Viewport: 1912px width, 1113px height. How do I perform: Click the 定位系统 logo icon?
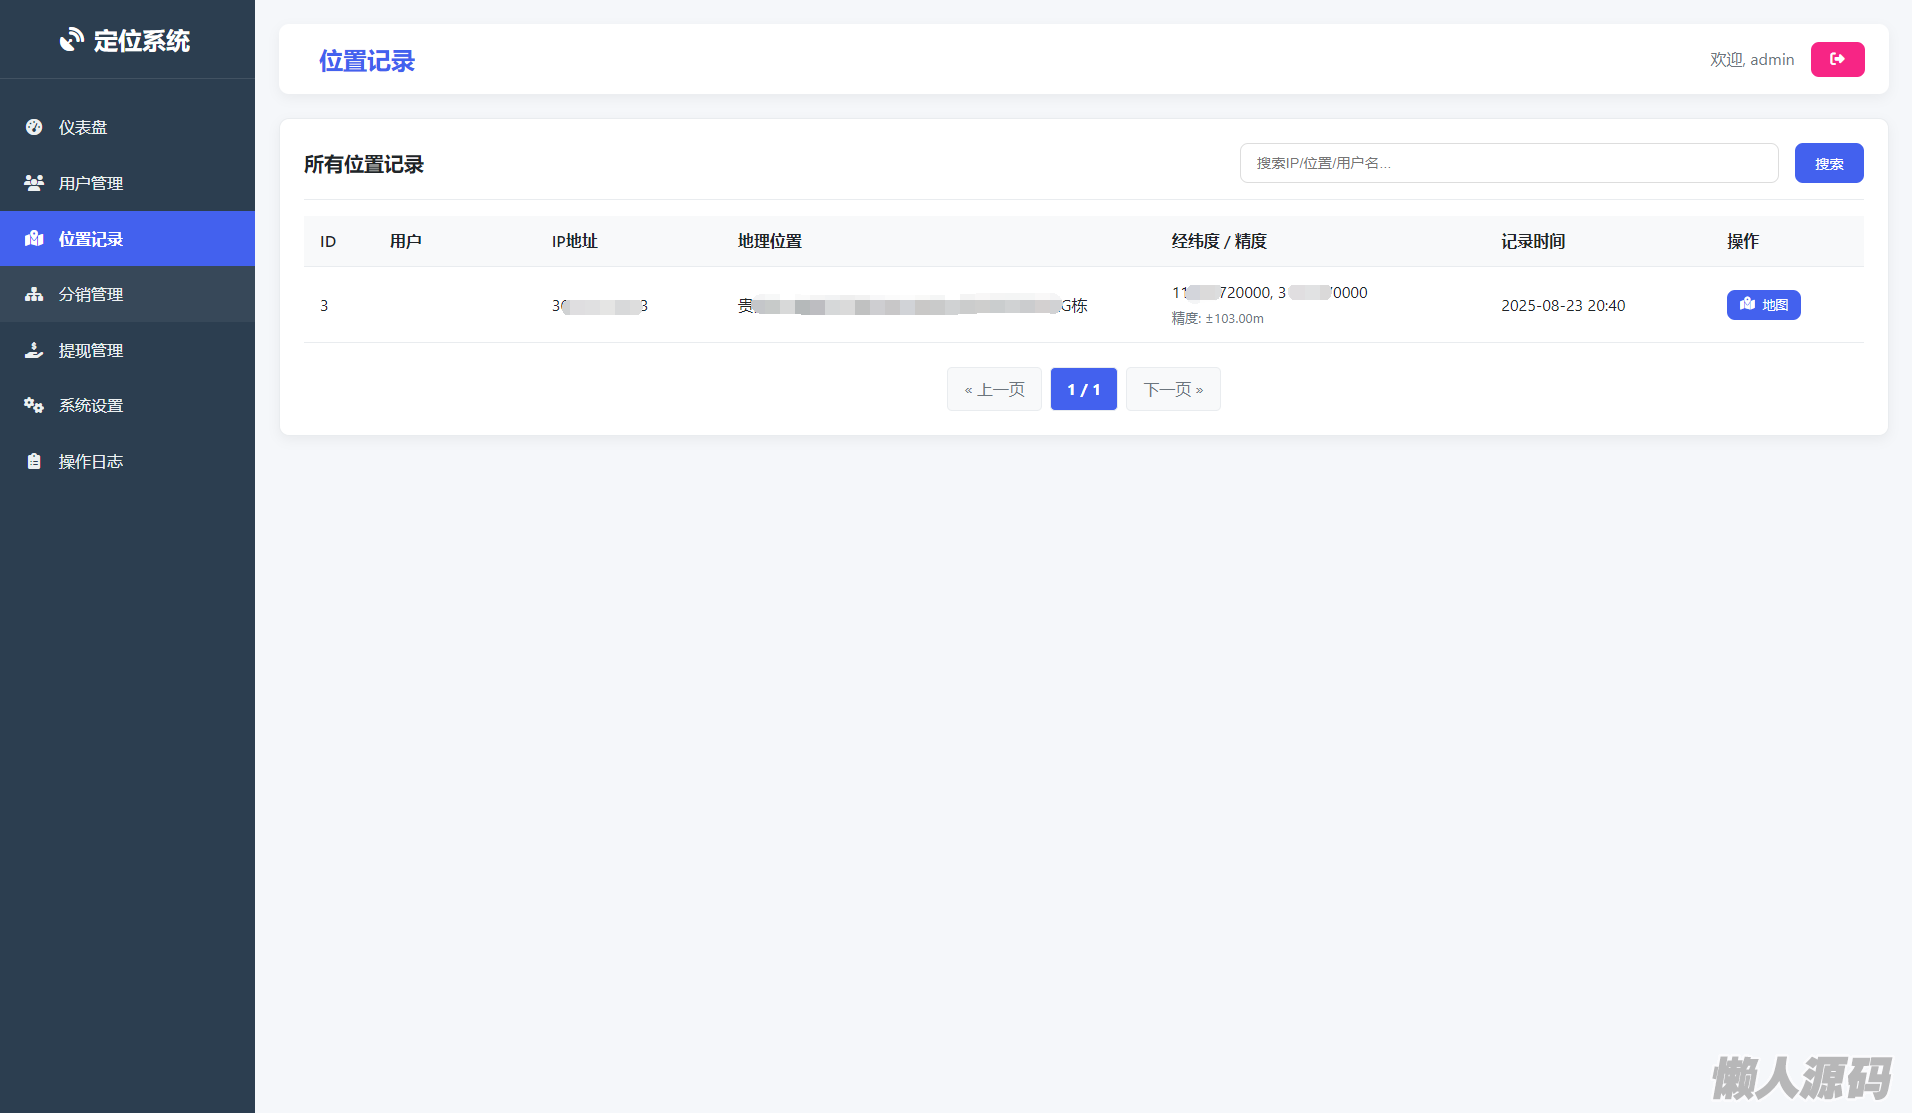[x=71, y=40]
